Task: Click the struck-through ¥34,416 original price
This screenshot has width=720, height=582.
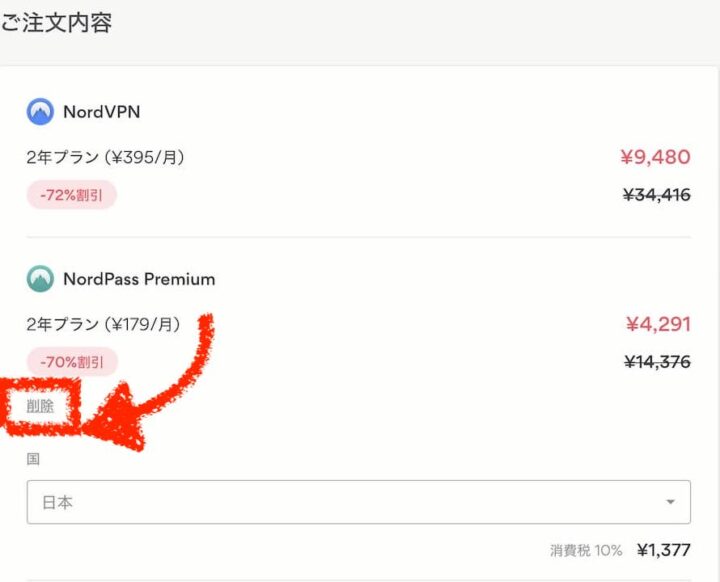Action: [x=657, y=195]
